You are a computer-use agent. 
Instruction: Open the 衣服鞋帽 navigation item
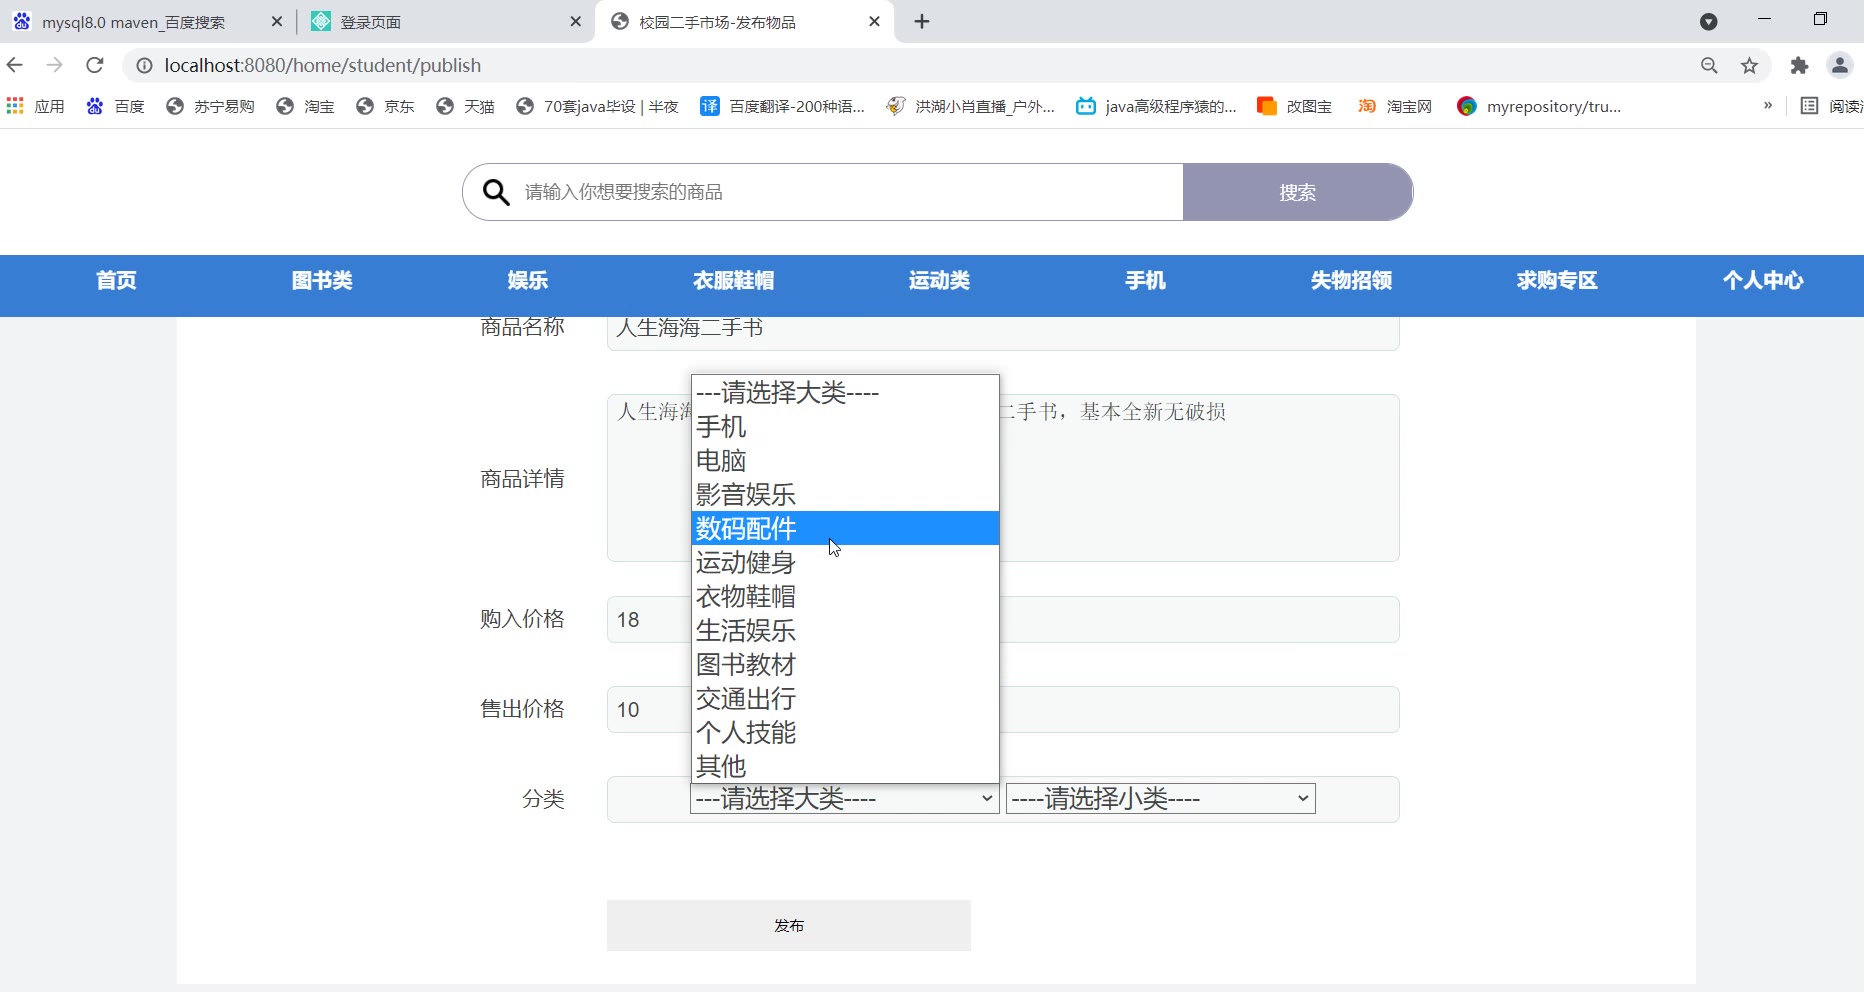[x=734, y=280]
